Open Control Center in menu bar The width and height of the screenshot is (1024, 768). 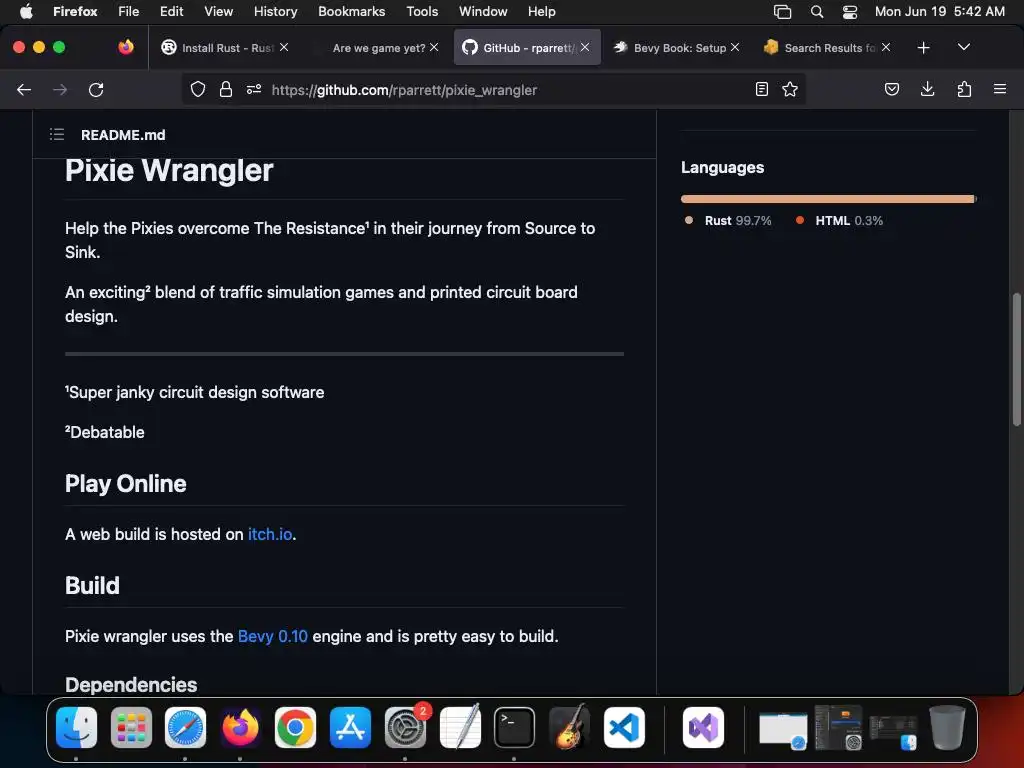[850, 12]
